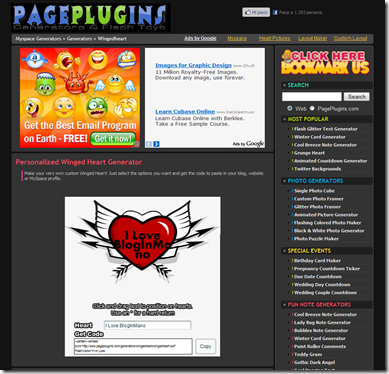The width and height of the screenshot is (389, 374).
Task: Click the Facebook Like button
Action: pyautogui.click(x=256, y=12)
